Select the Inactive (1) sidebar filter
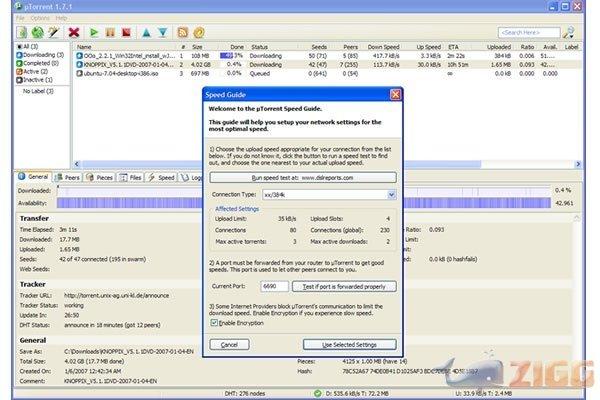This screenshot has height=400, width=600. (x=34, y=80)
